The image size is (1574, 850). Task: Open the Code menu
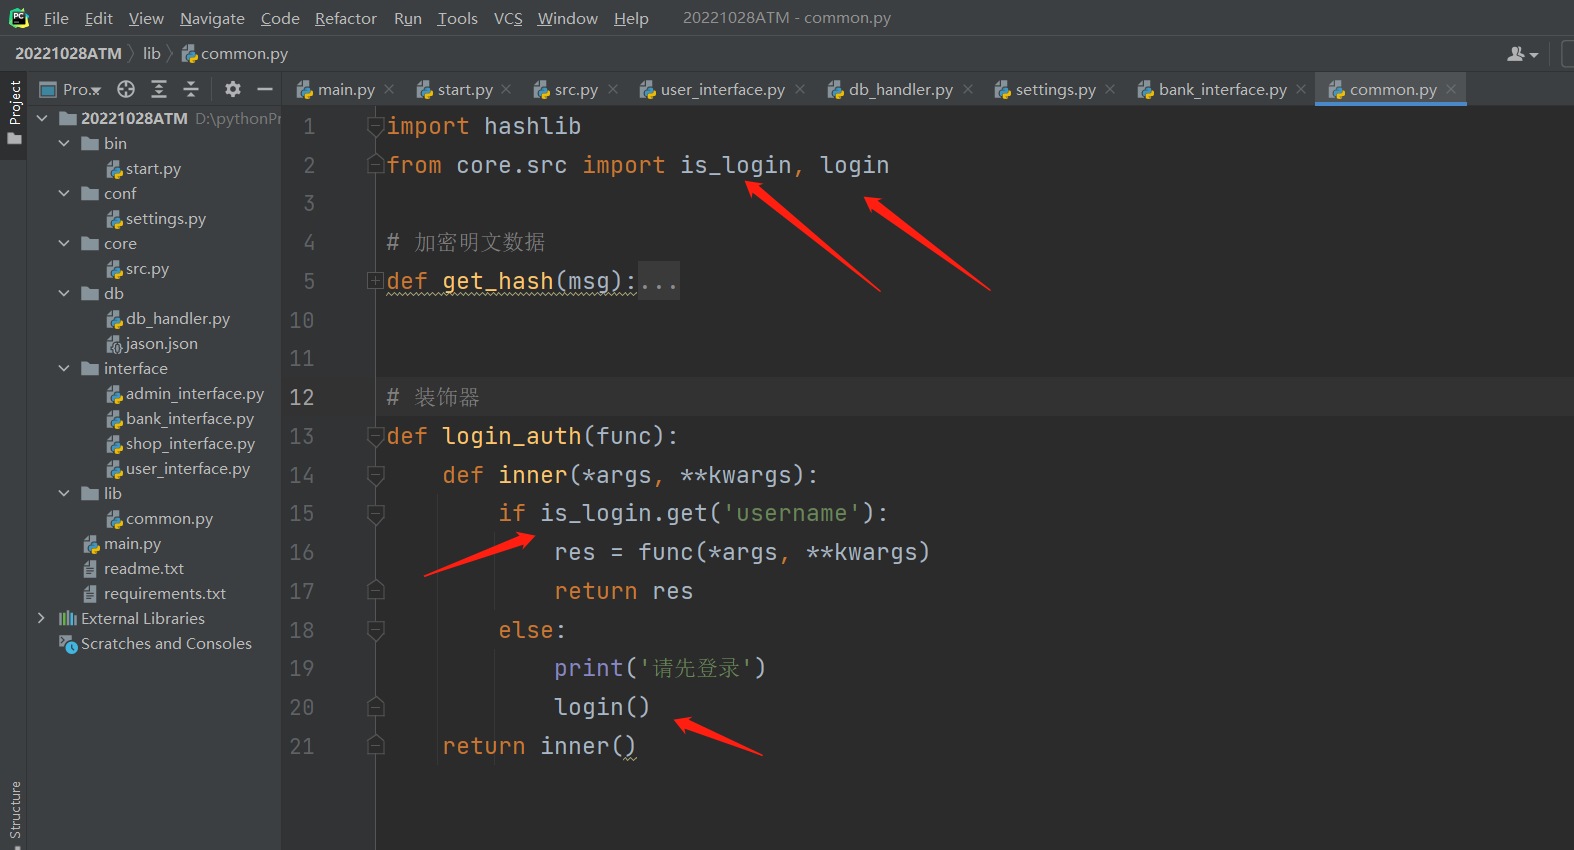point(280,18)
